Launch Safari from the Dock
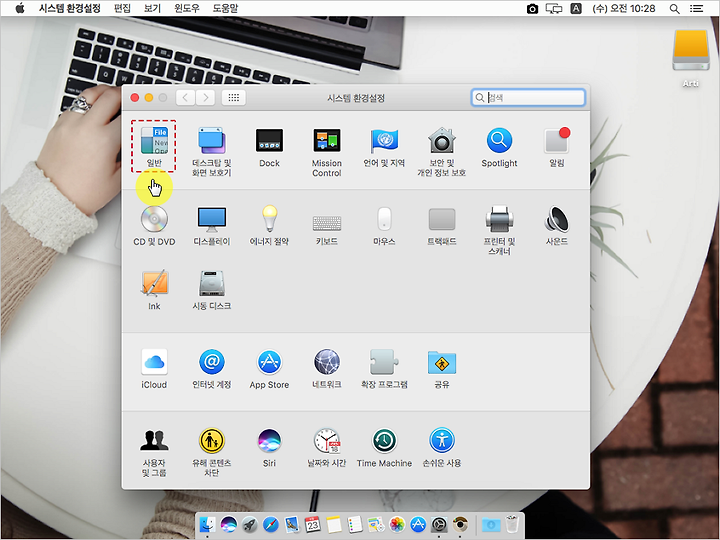The image size is (720, 540). pos(270,524)
